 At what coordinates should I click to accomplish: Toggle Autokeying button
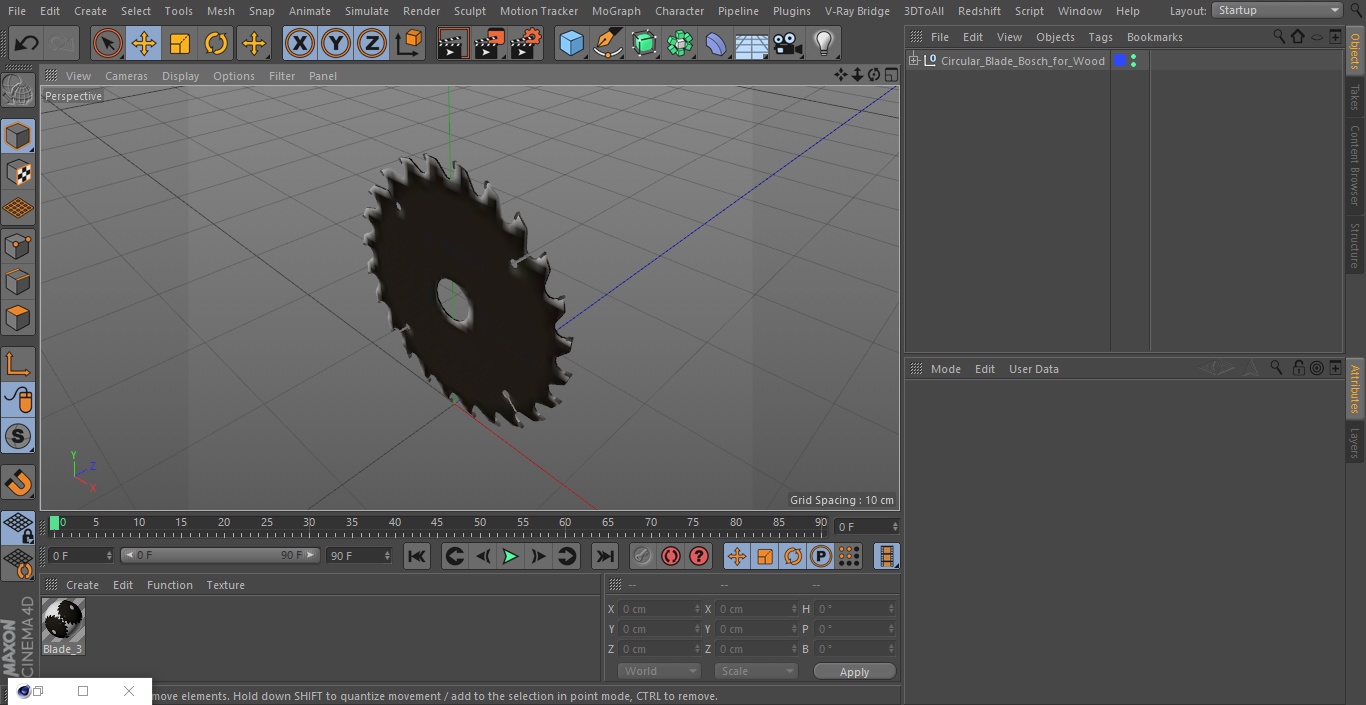coord(671,556)
